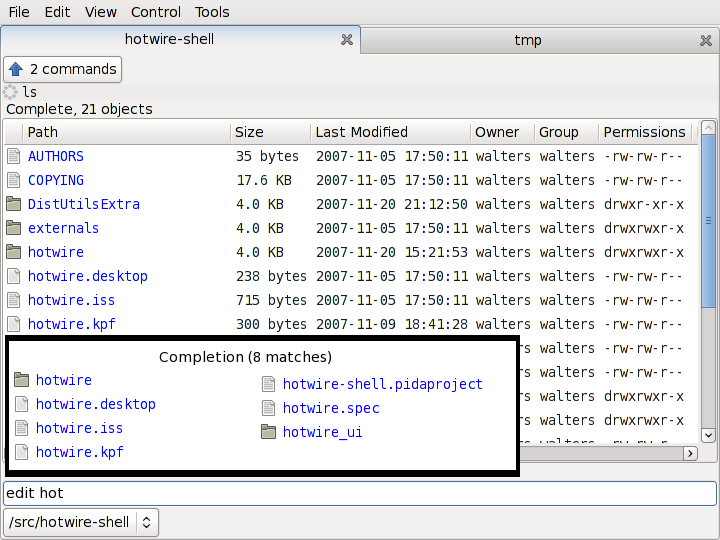
Task: Click hotwire.kpf file icon in list
Action: (14, 324)
